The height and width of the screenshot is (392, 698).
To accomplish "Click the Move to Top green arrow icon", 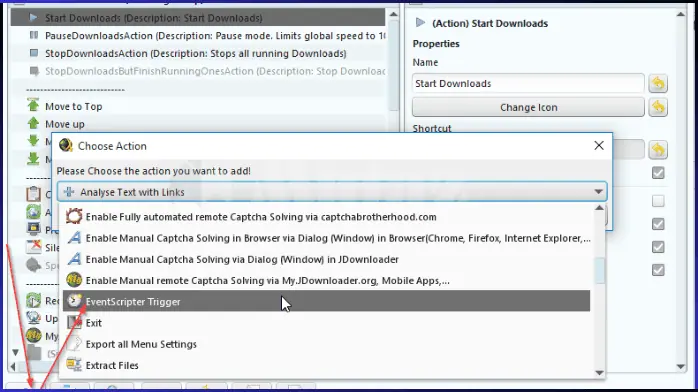I will tap(33, 105).
